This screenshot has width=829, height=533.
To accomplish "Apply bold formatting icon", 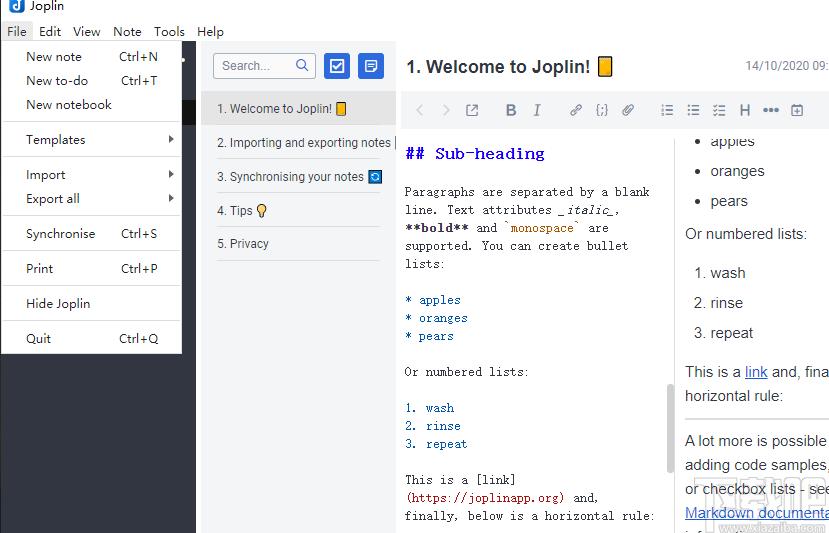I will [x=511, y=110].
